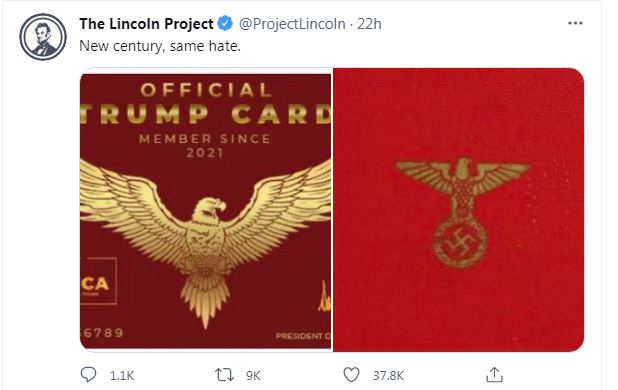Open the Official Trump Card image
The width and height of the screenshot is (618, 390).
click(206, 210)
